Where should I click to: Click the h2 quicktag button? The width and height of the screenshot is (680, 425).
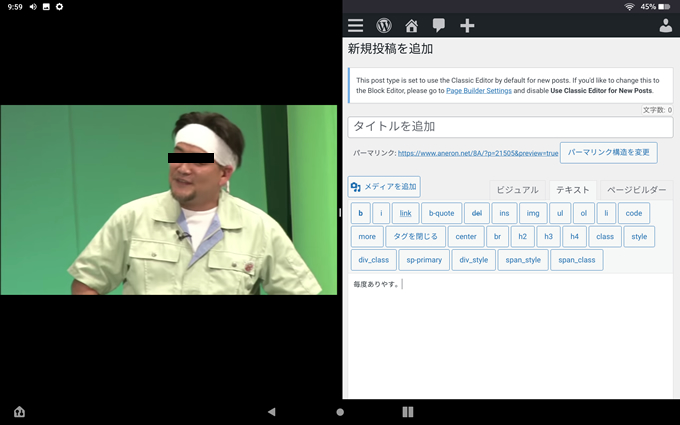[x=523, y=236]
